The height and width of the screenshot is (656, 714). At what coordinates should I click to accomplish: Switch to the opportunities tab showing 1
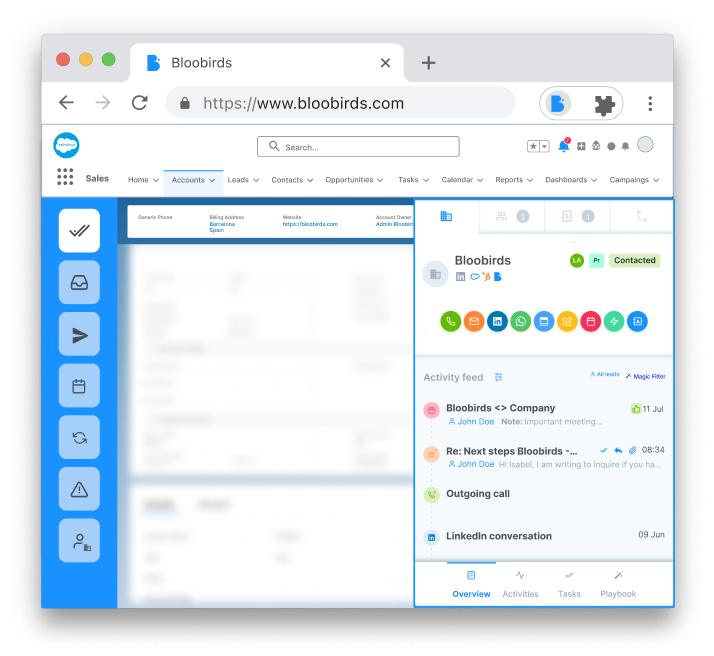point(577,217)
